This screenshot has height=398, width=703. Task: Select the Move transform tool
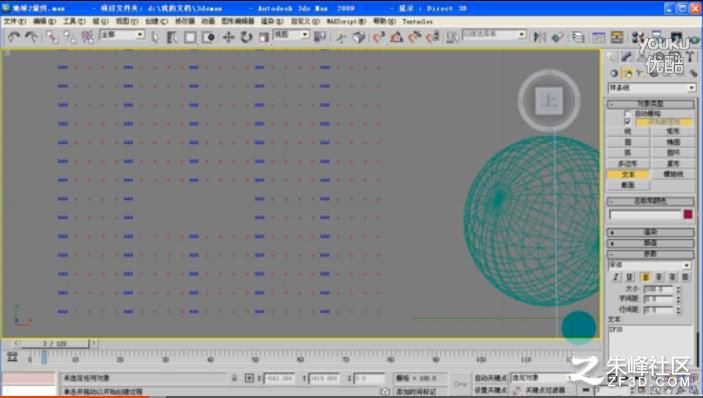228,37
